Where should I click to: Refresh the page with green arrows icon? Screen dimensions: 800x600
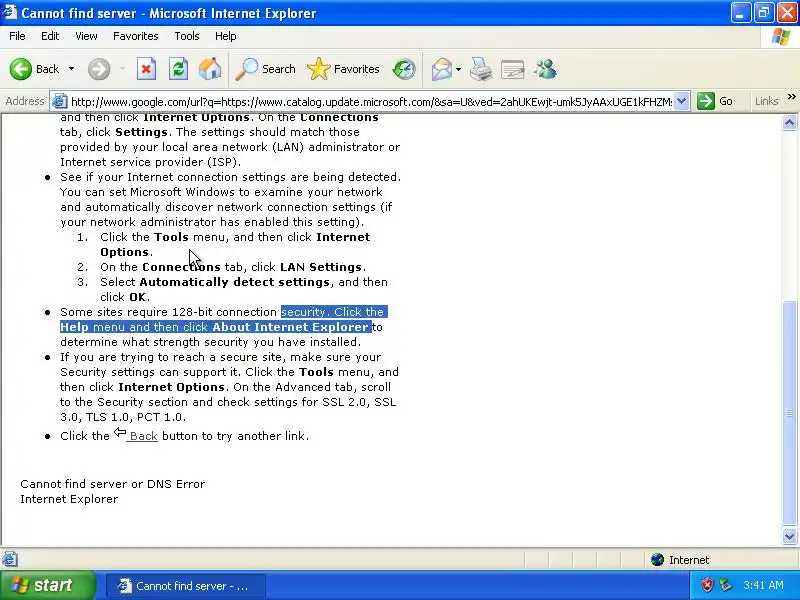(x=179, y=69)
